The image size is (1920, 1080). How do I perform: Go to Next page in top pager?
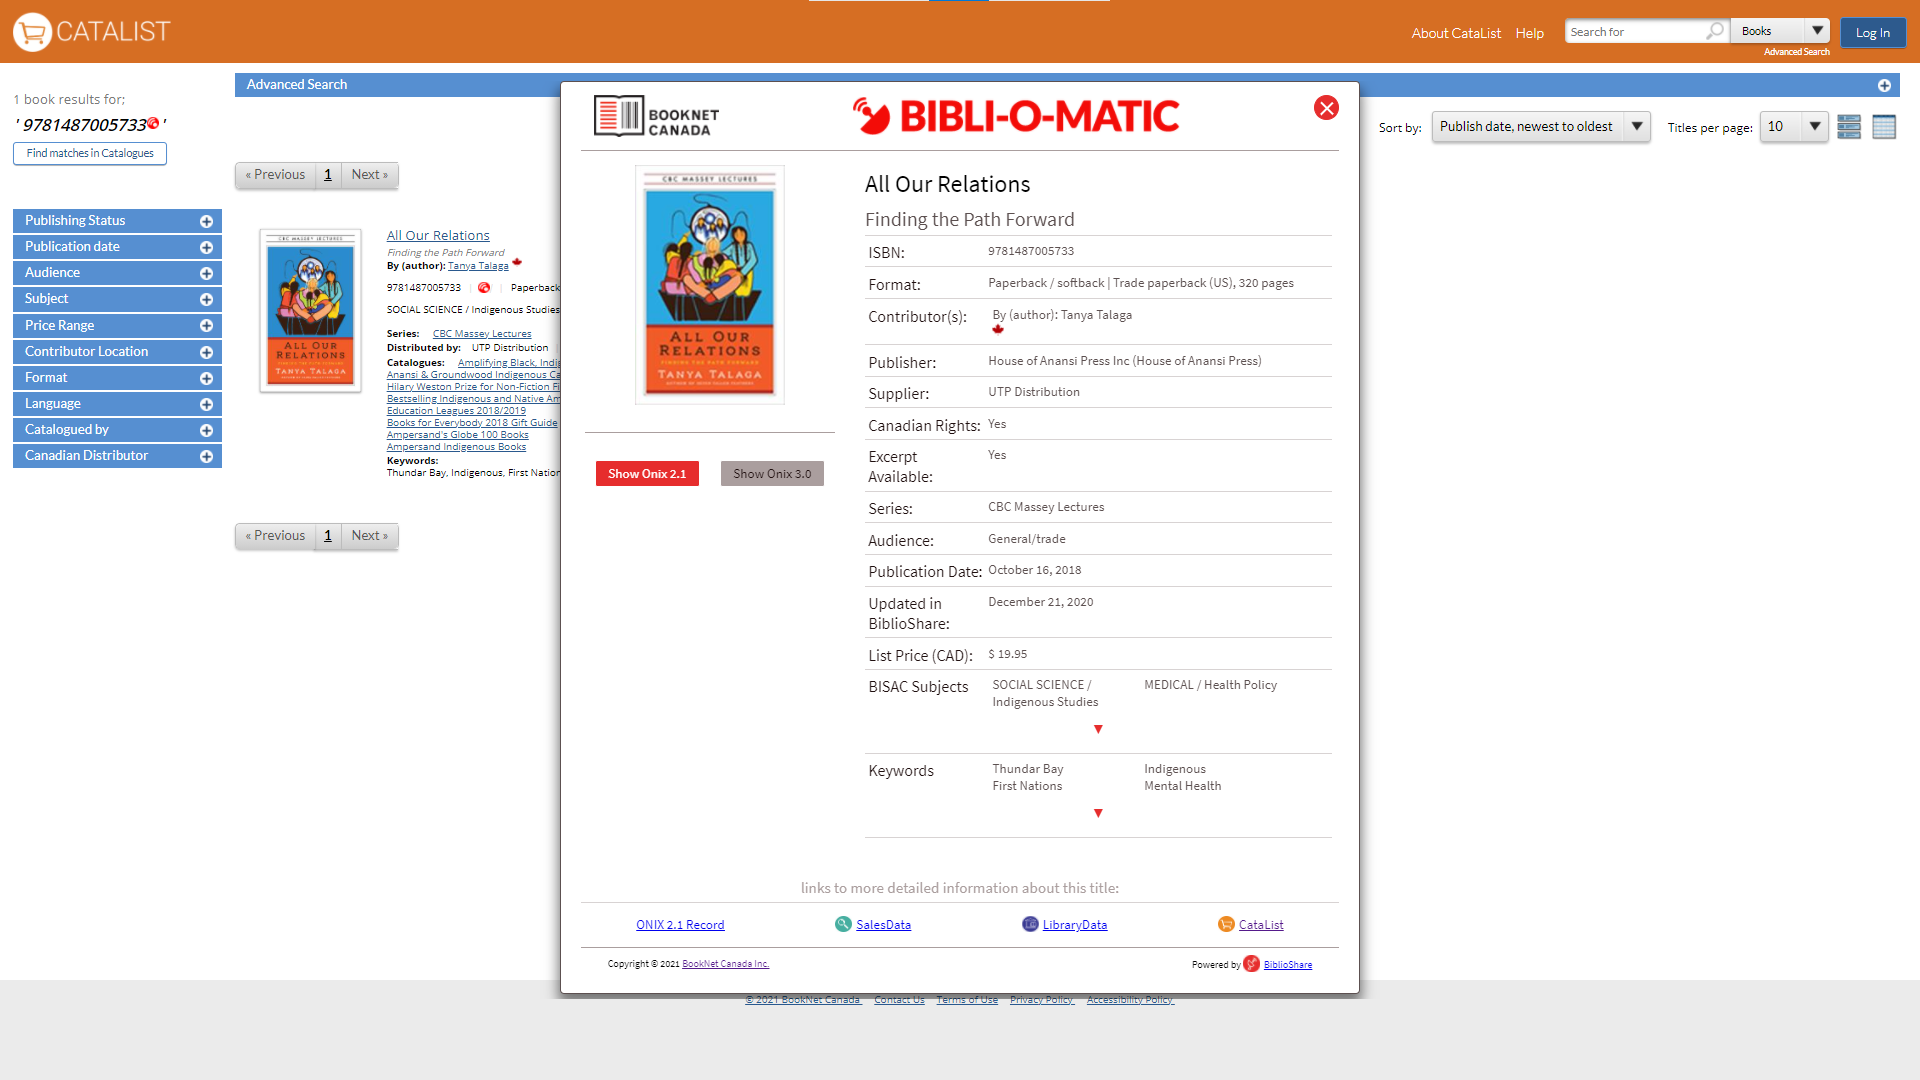pos(370,175)
